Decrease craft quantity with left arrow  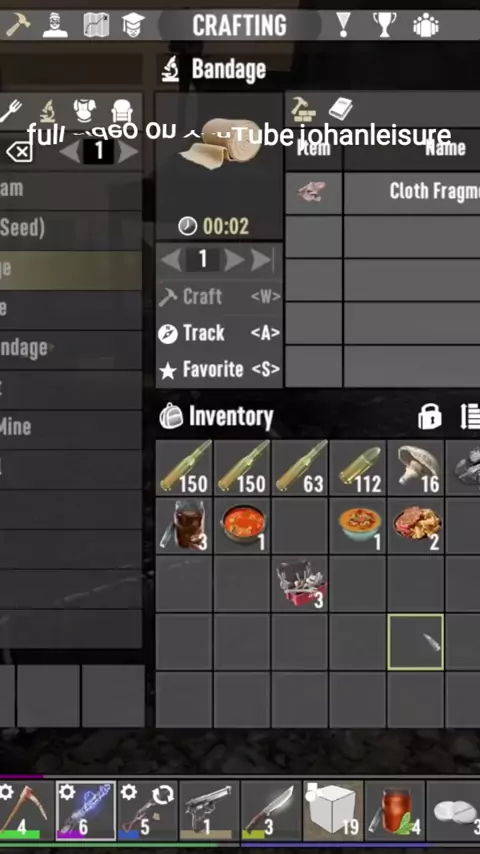point(171,260)
